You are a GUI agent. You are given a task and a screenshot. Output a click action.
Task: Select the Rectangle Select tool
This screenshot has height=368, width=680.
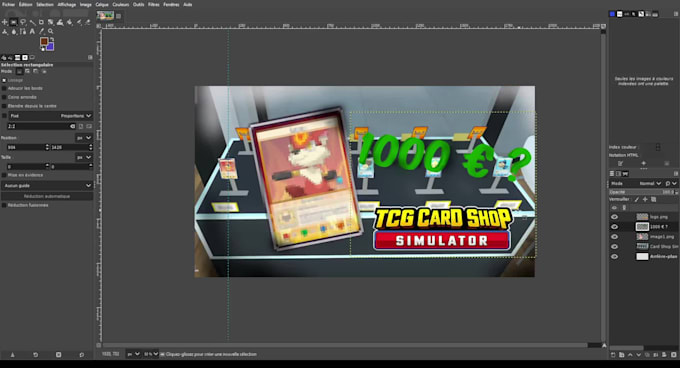pos(13,22)
